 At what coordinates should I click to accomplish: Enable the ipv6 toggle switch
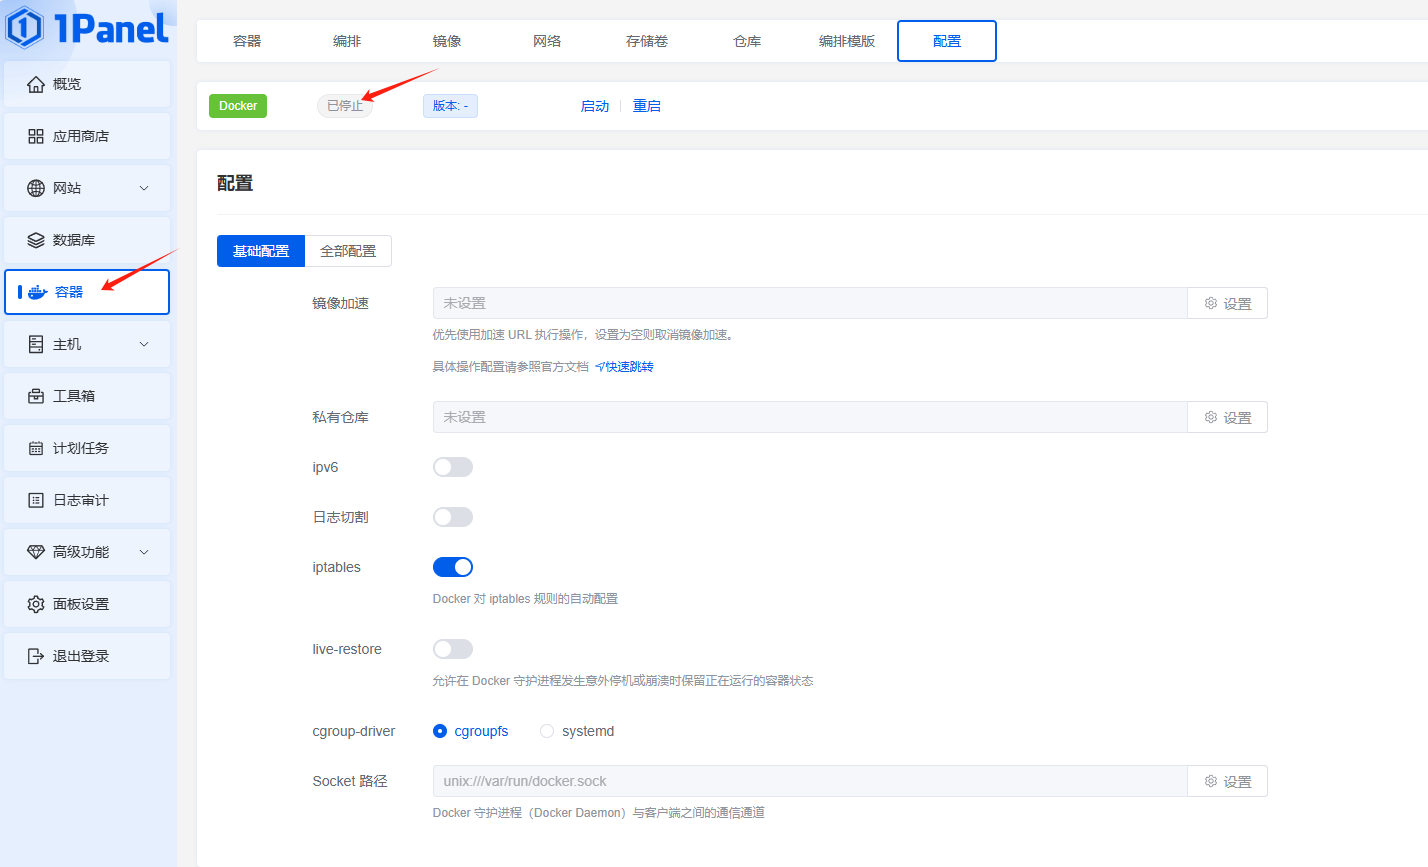pyautogui.click(x=452, y=467)
